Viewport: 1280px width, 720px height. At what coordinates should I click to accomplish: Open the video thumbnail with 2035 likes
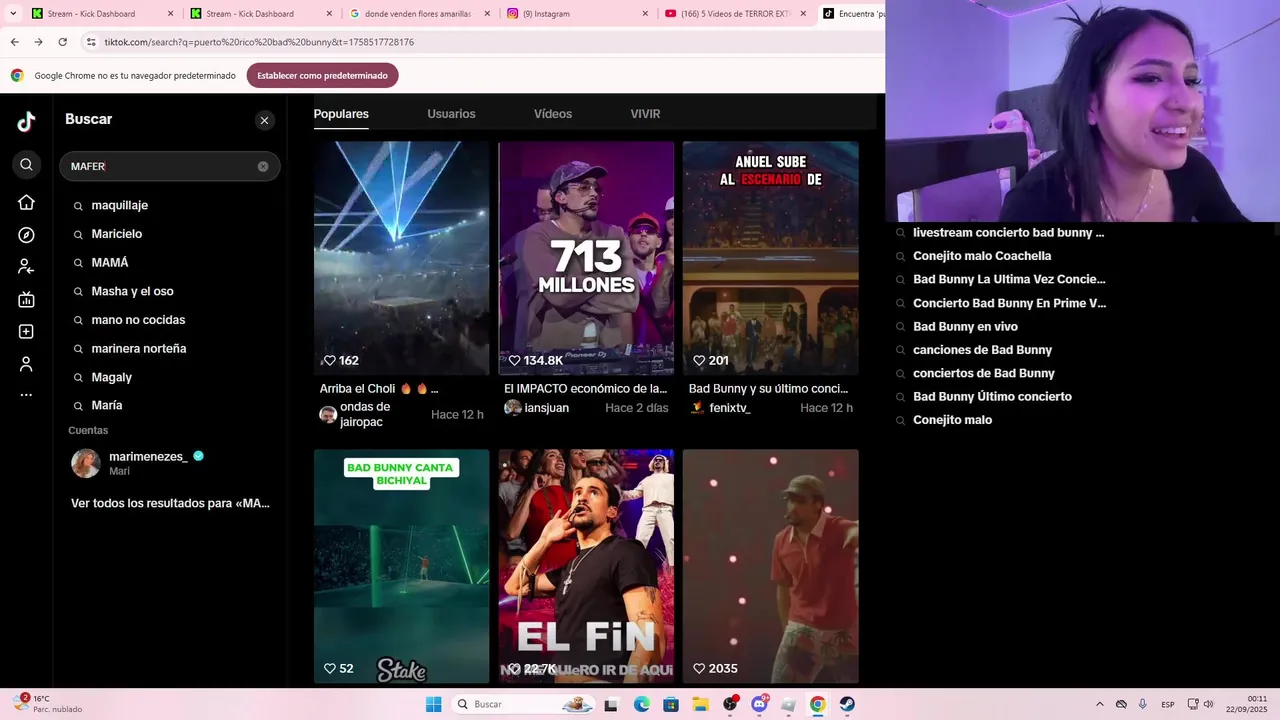tap(770, 566)
